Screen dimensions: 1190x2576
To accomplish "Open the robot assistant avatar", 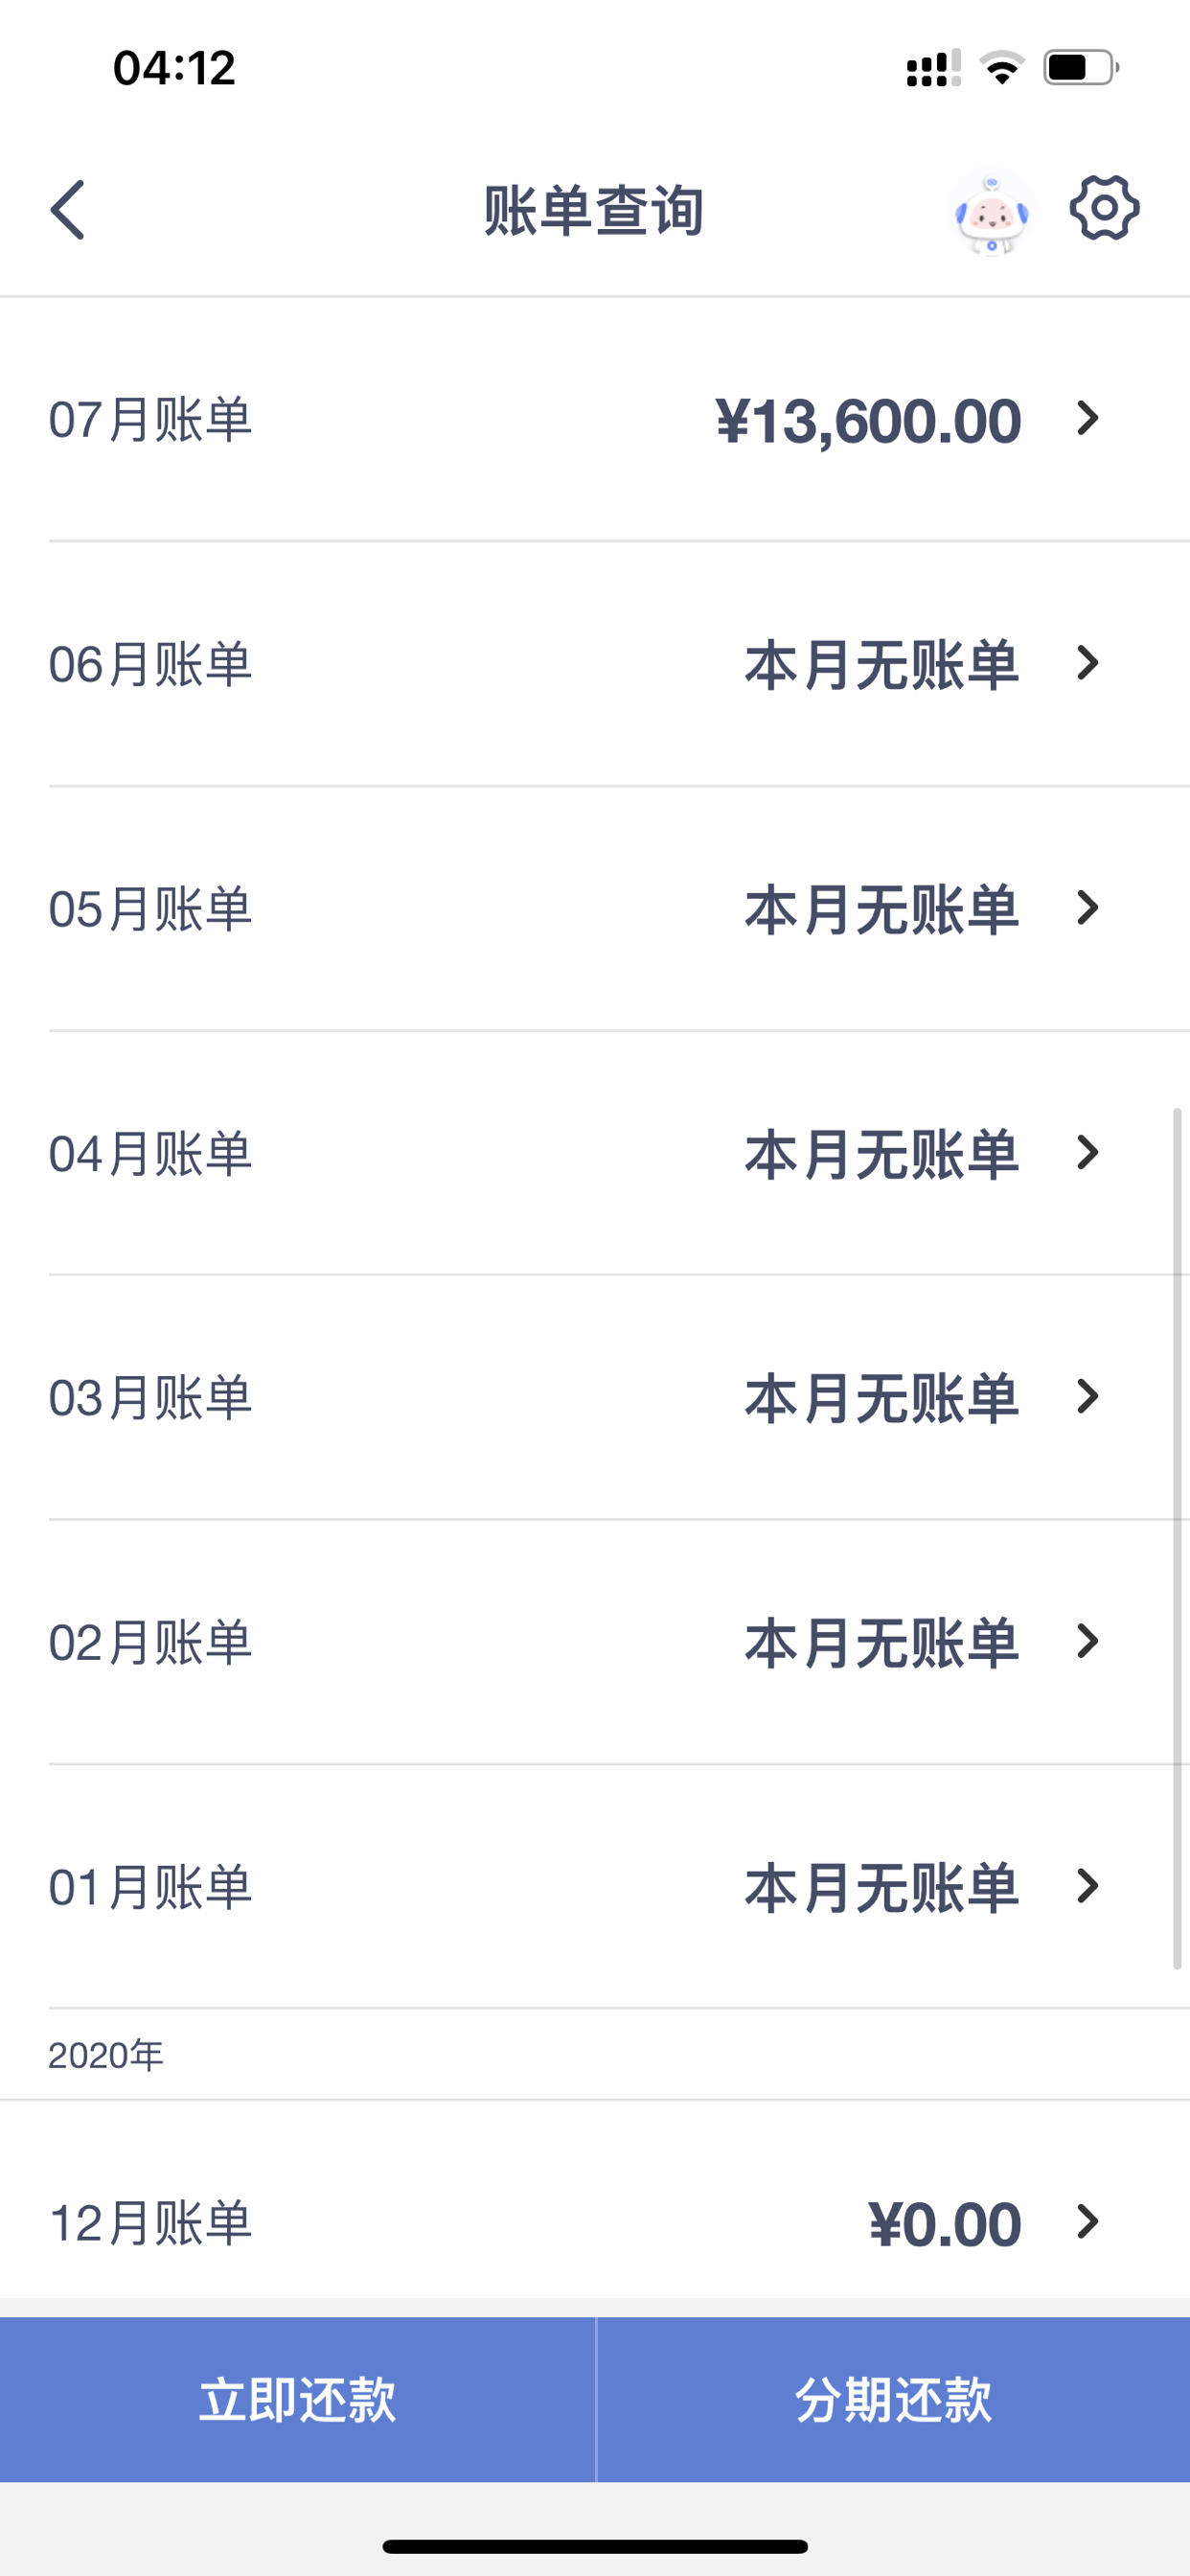I will click(x=990, y=212).
